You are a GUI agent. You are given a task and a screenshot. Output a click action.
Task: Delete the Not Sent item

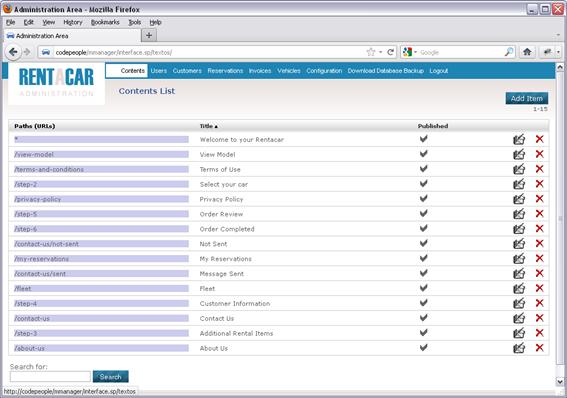(x=540, y=243)
